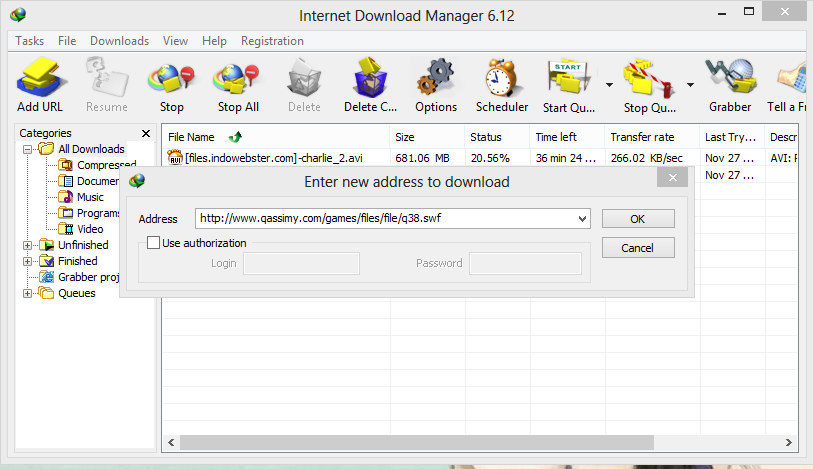This screenshot has width=813, height=469.
Task: Click the Stop Queue icon
Action: point(649,78)
